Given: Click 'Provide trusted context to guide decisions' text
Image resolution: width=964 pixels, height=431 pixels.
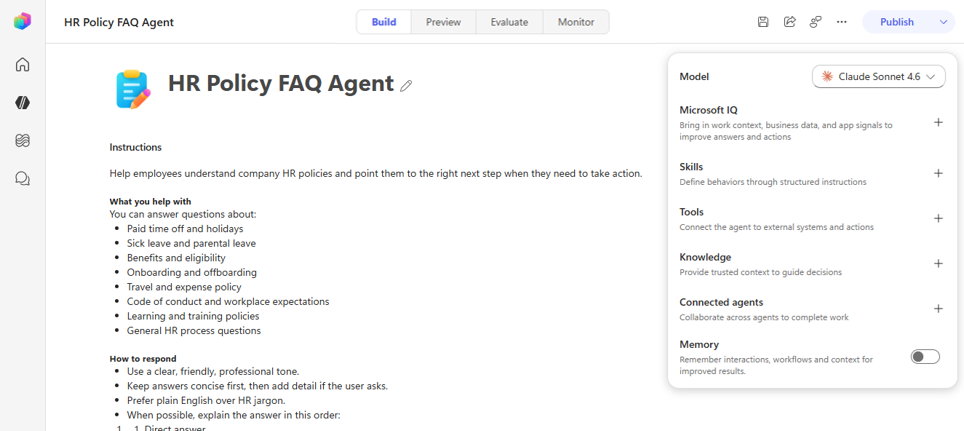Looking at the screenshot, I should coord(761,272).
